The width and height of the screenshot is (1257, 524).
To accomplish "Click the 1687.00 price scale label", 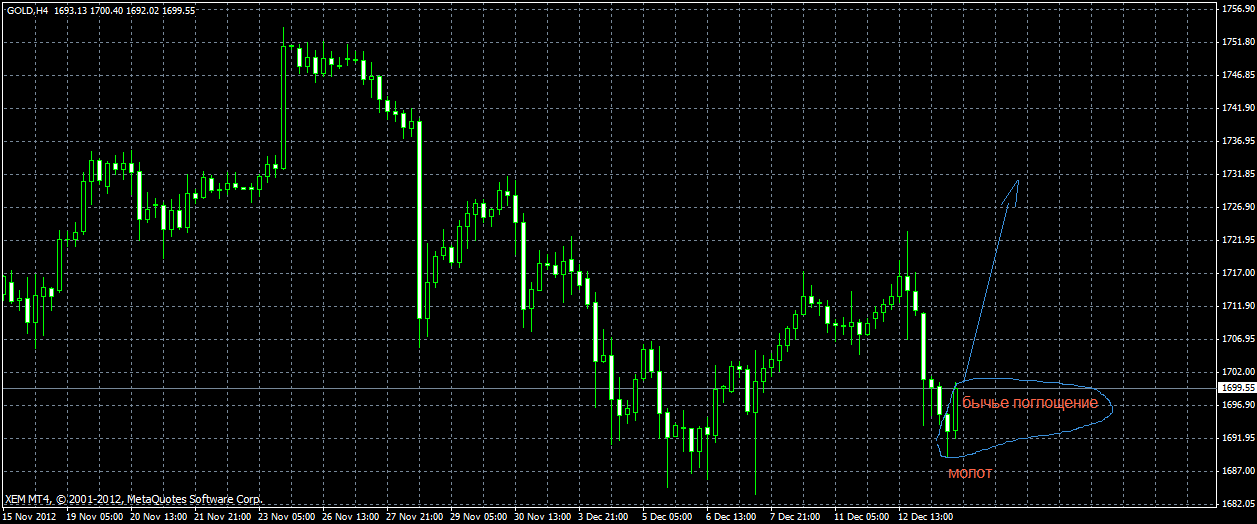I will [x=1238, y=471].
